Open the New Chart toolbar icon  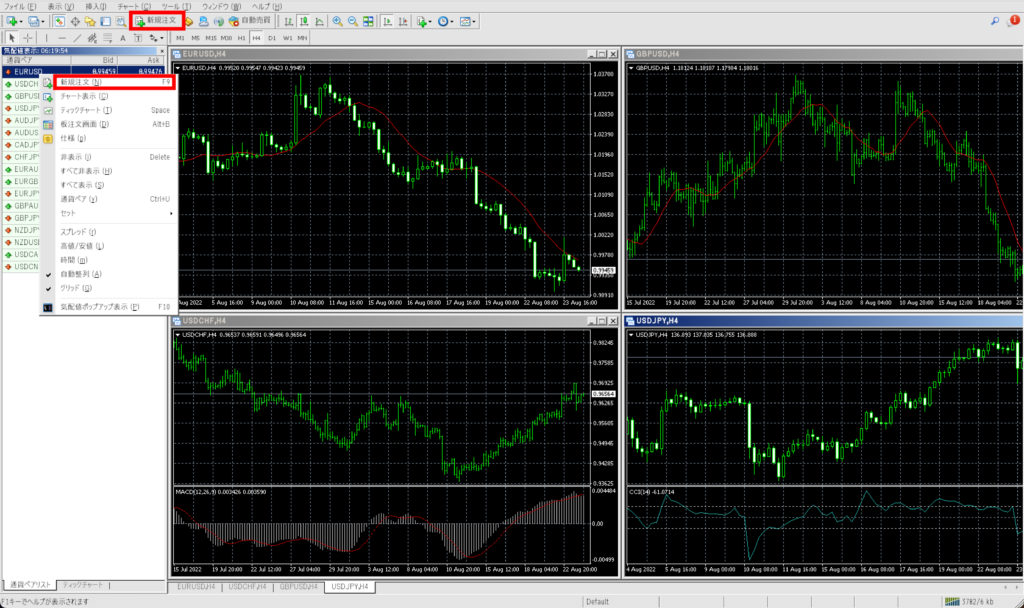[x=11, y=22]
